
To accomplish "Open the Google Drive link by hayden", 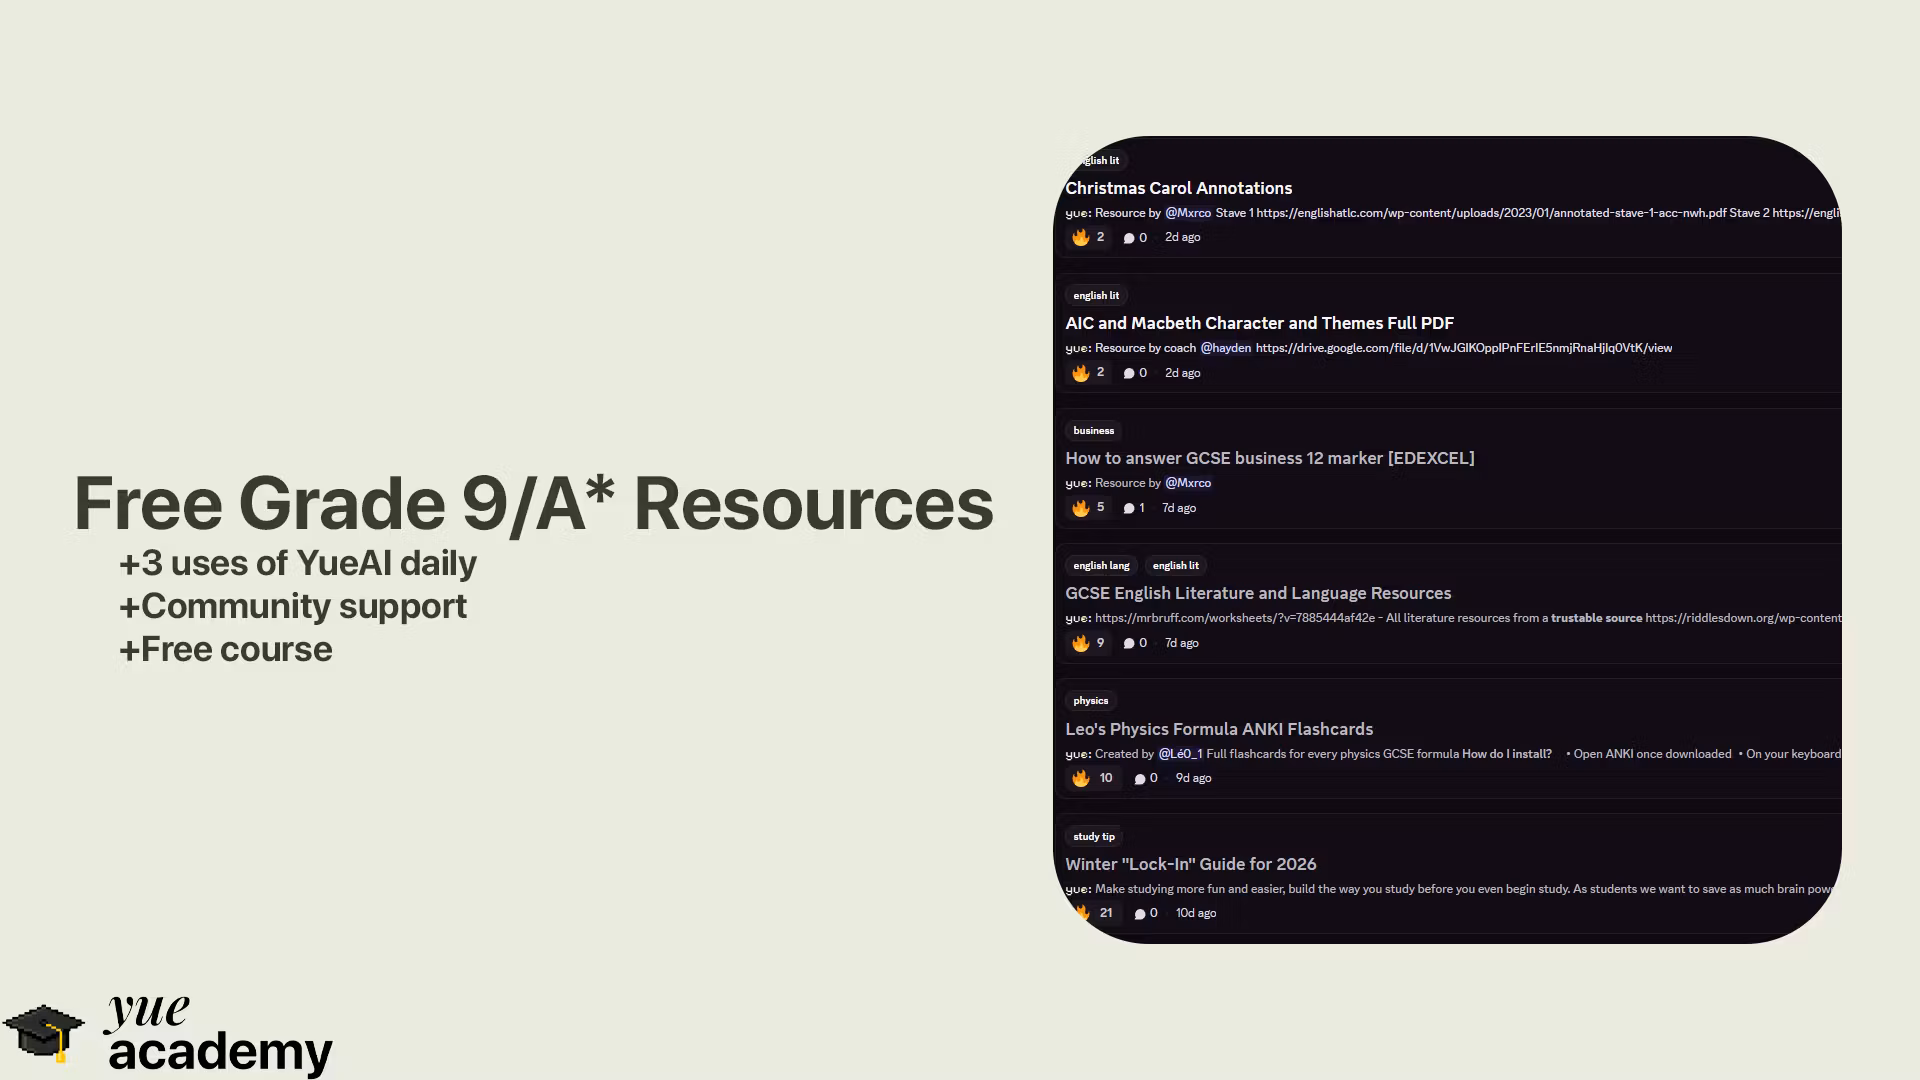I will (x=1463, y=348).
